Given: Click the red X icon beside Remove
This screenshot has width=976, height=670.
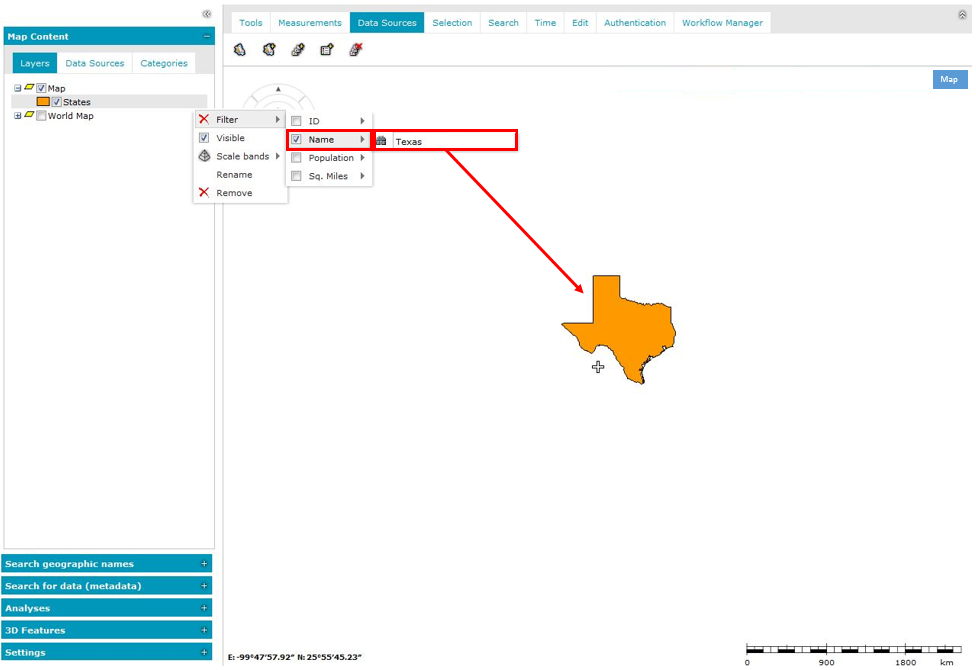Looking at the screenshot, I should (x=204, y=193).
